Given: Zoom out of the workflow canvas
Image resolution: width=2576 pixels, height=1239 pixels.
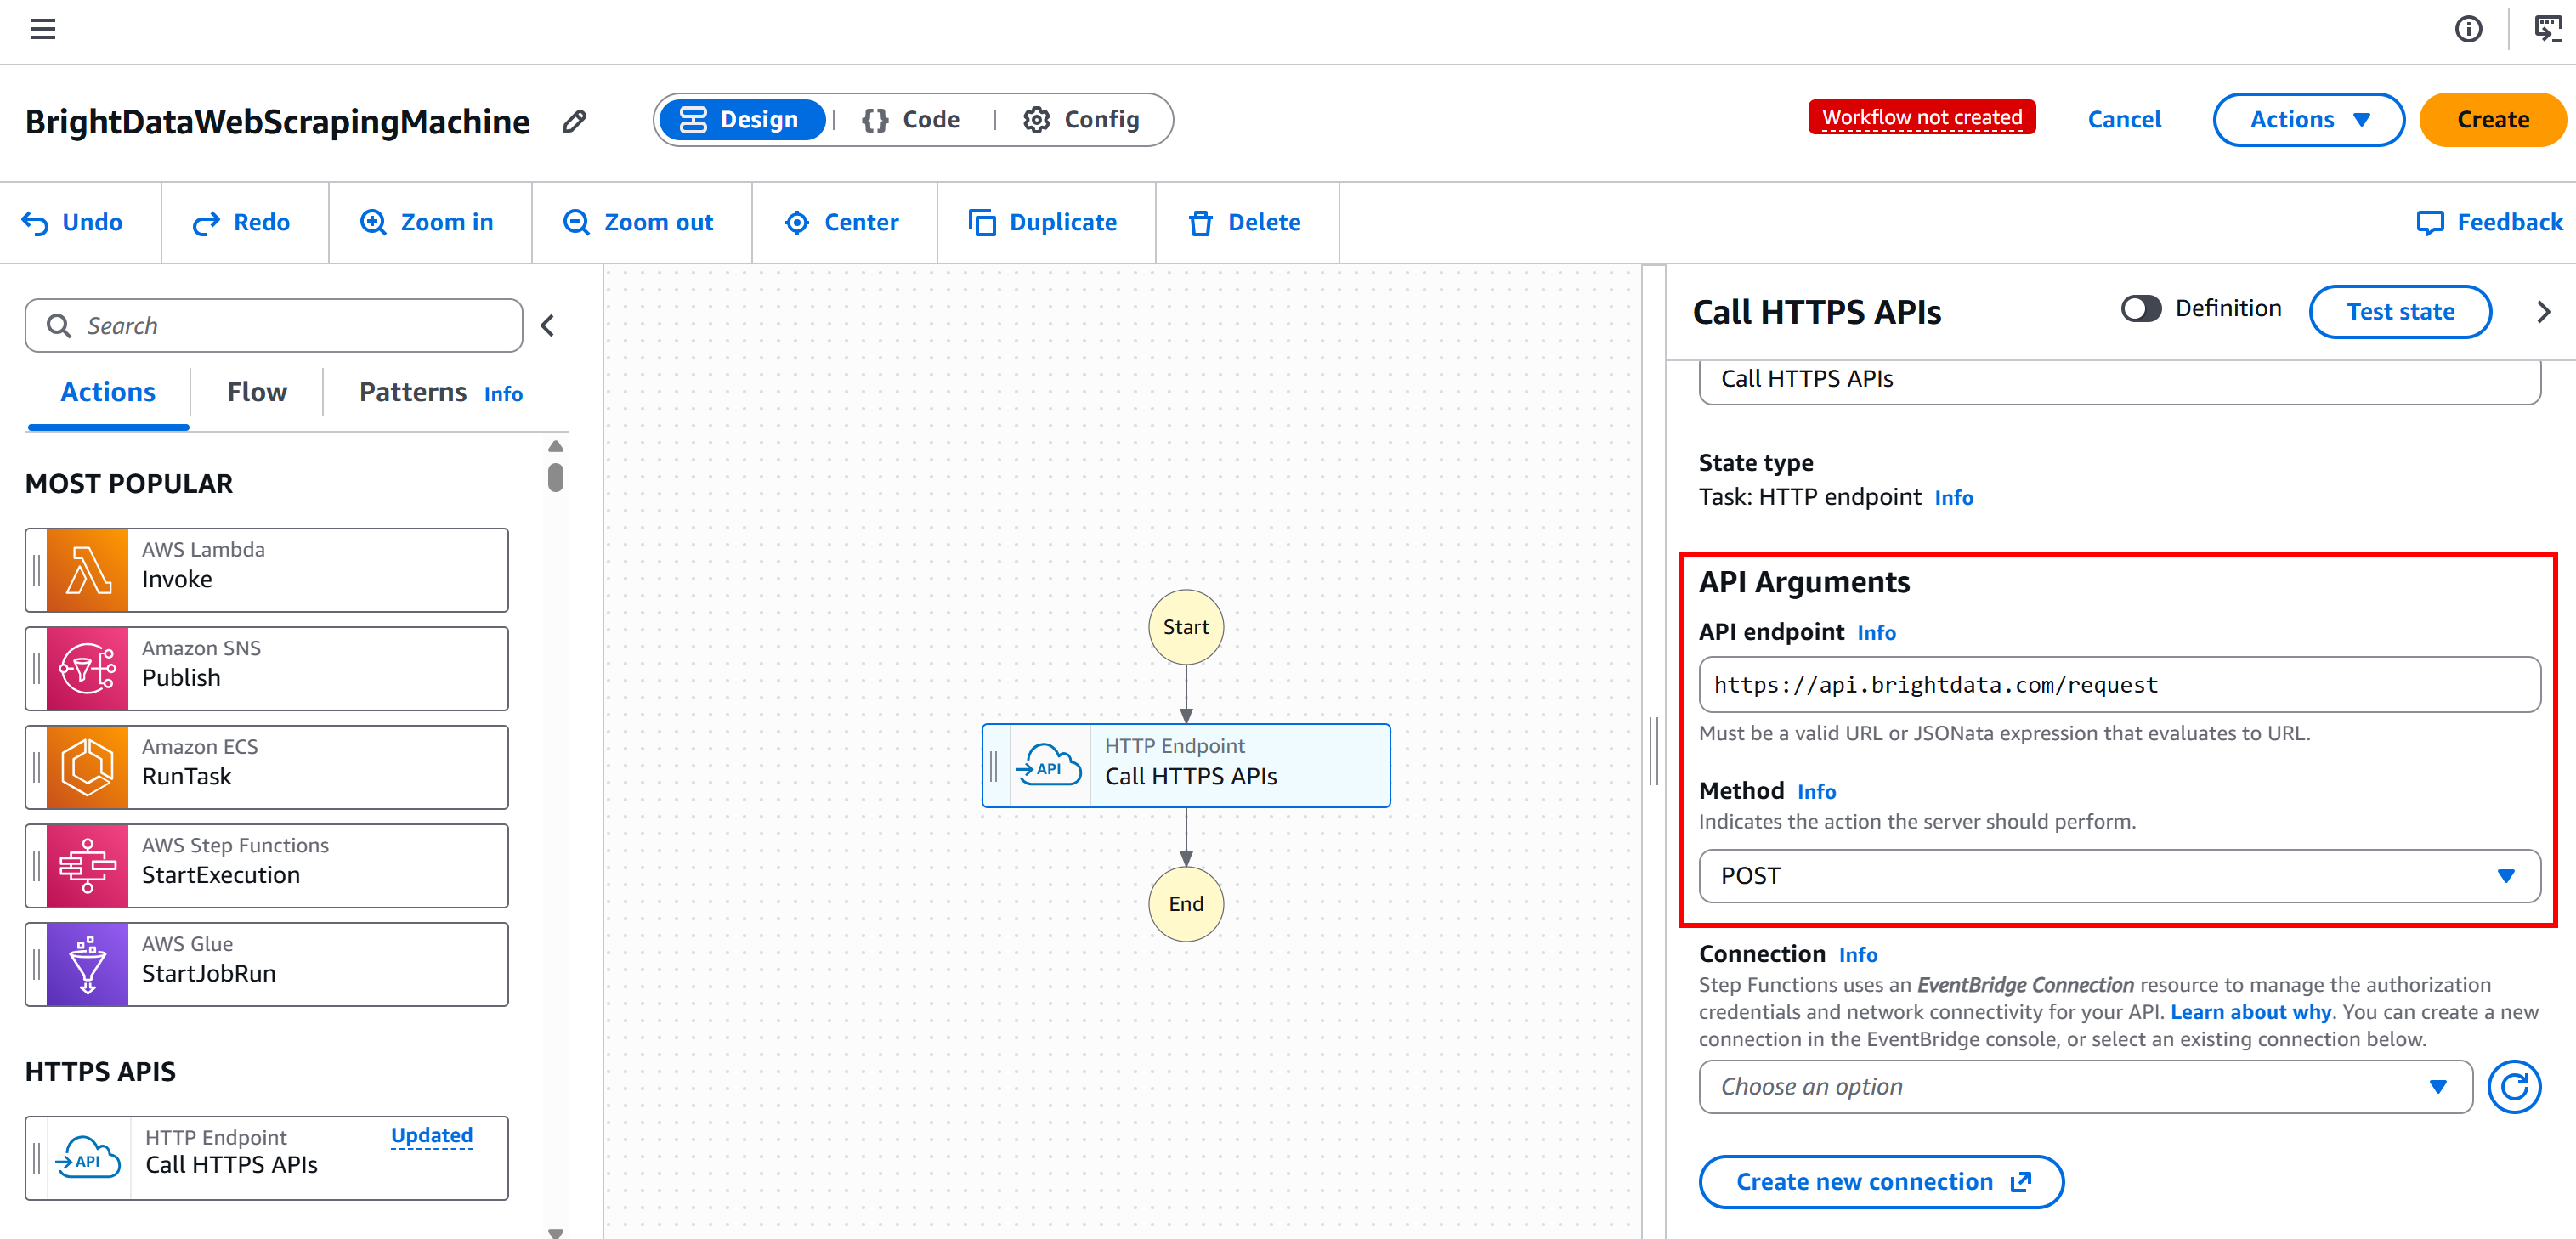Looking at the screenshot, I should pos(640,222).
